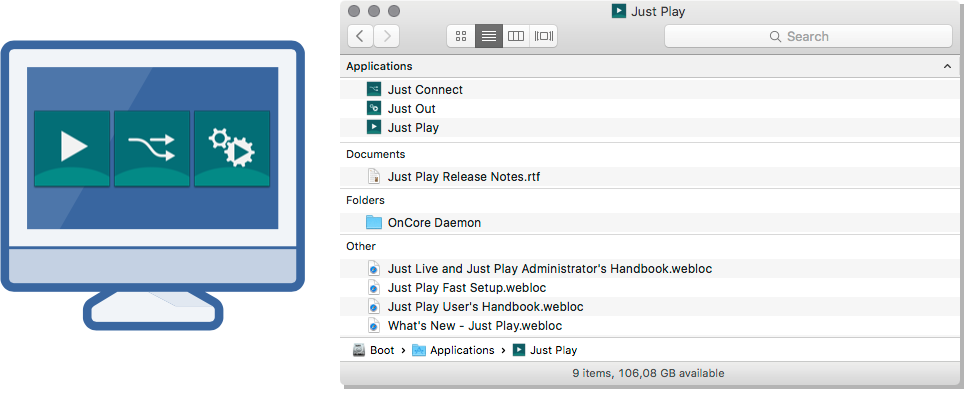
Task: Collapse the Applications group with chevron
Action: [948, 66]
